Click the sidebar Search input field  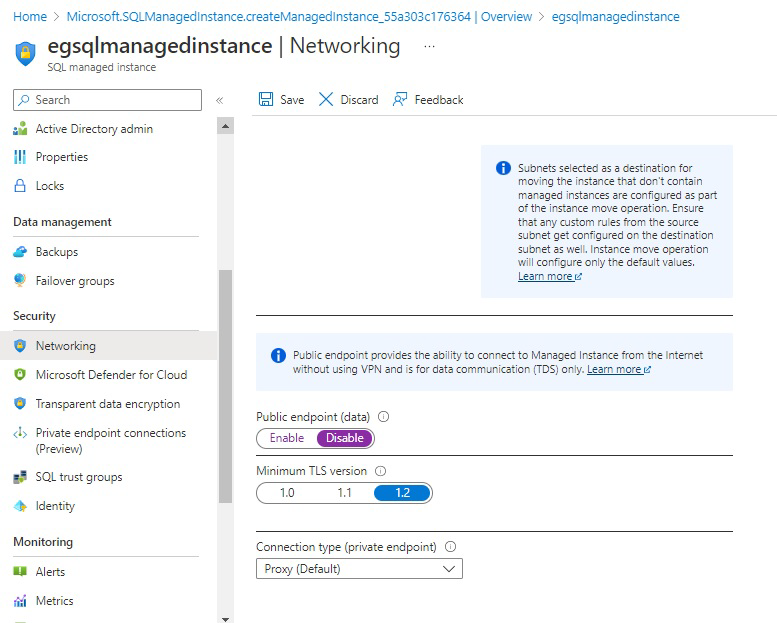(108, 100)
